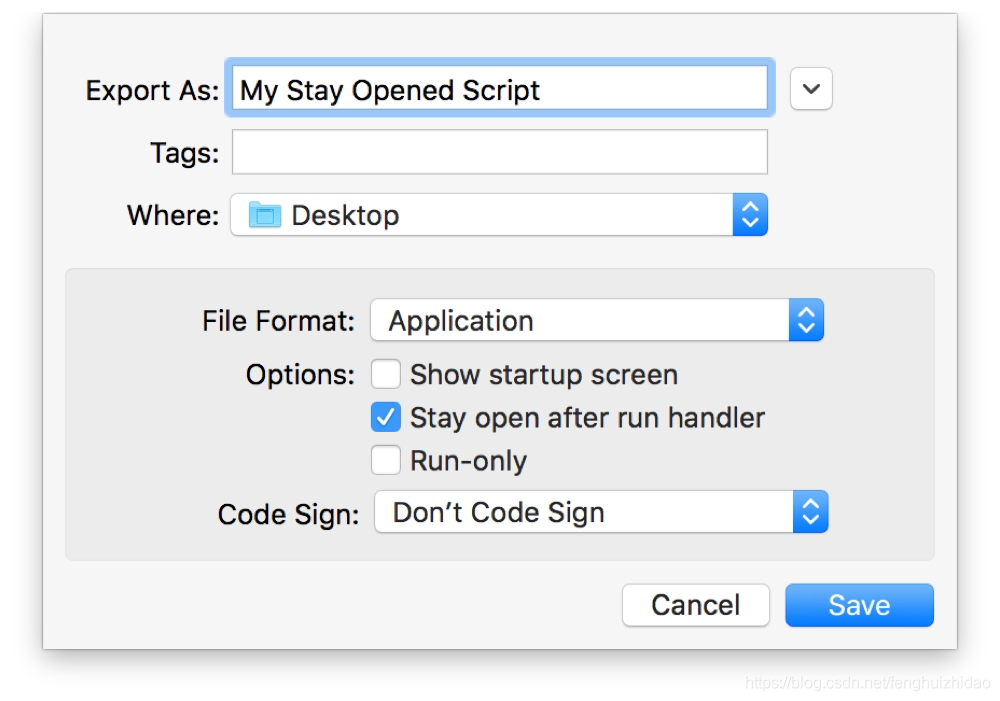1000x701 pixels.
Task: Open the File Format popup showing Application
Action: [597, 320]
